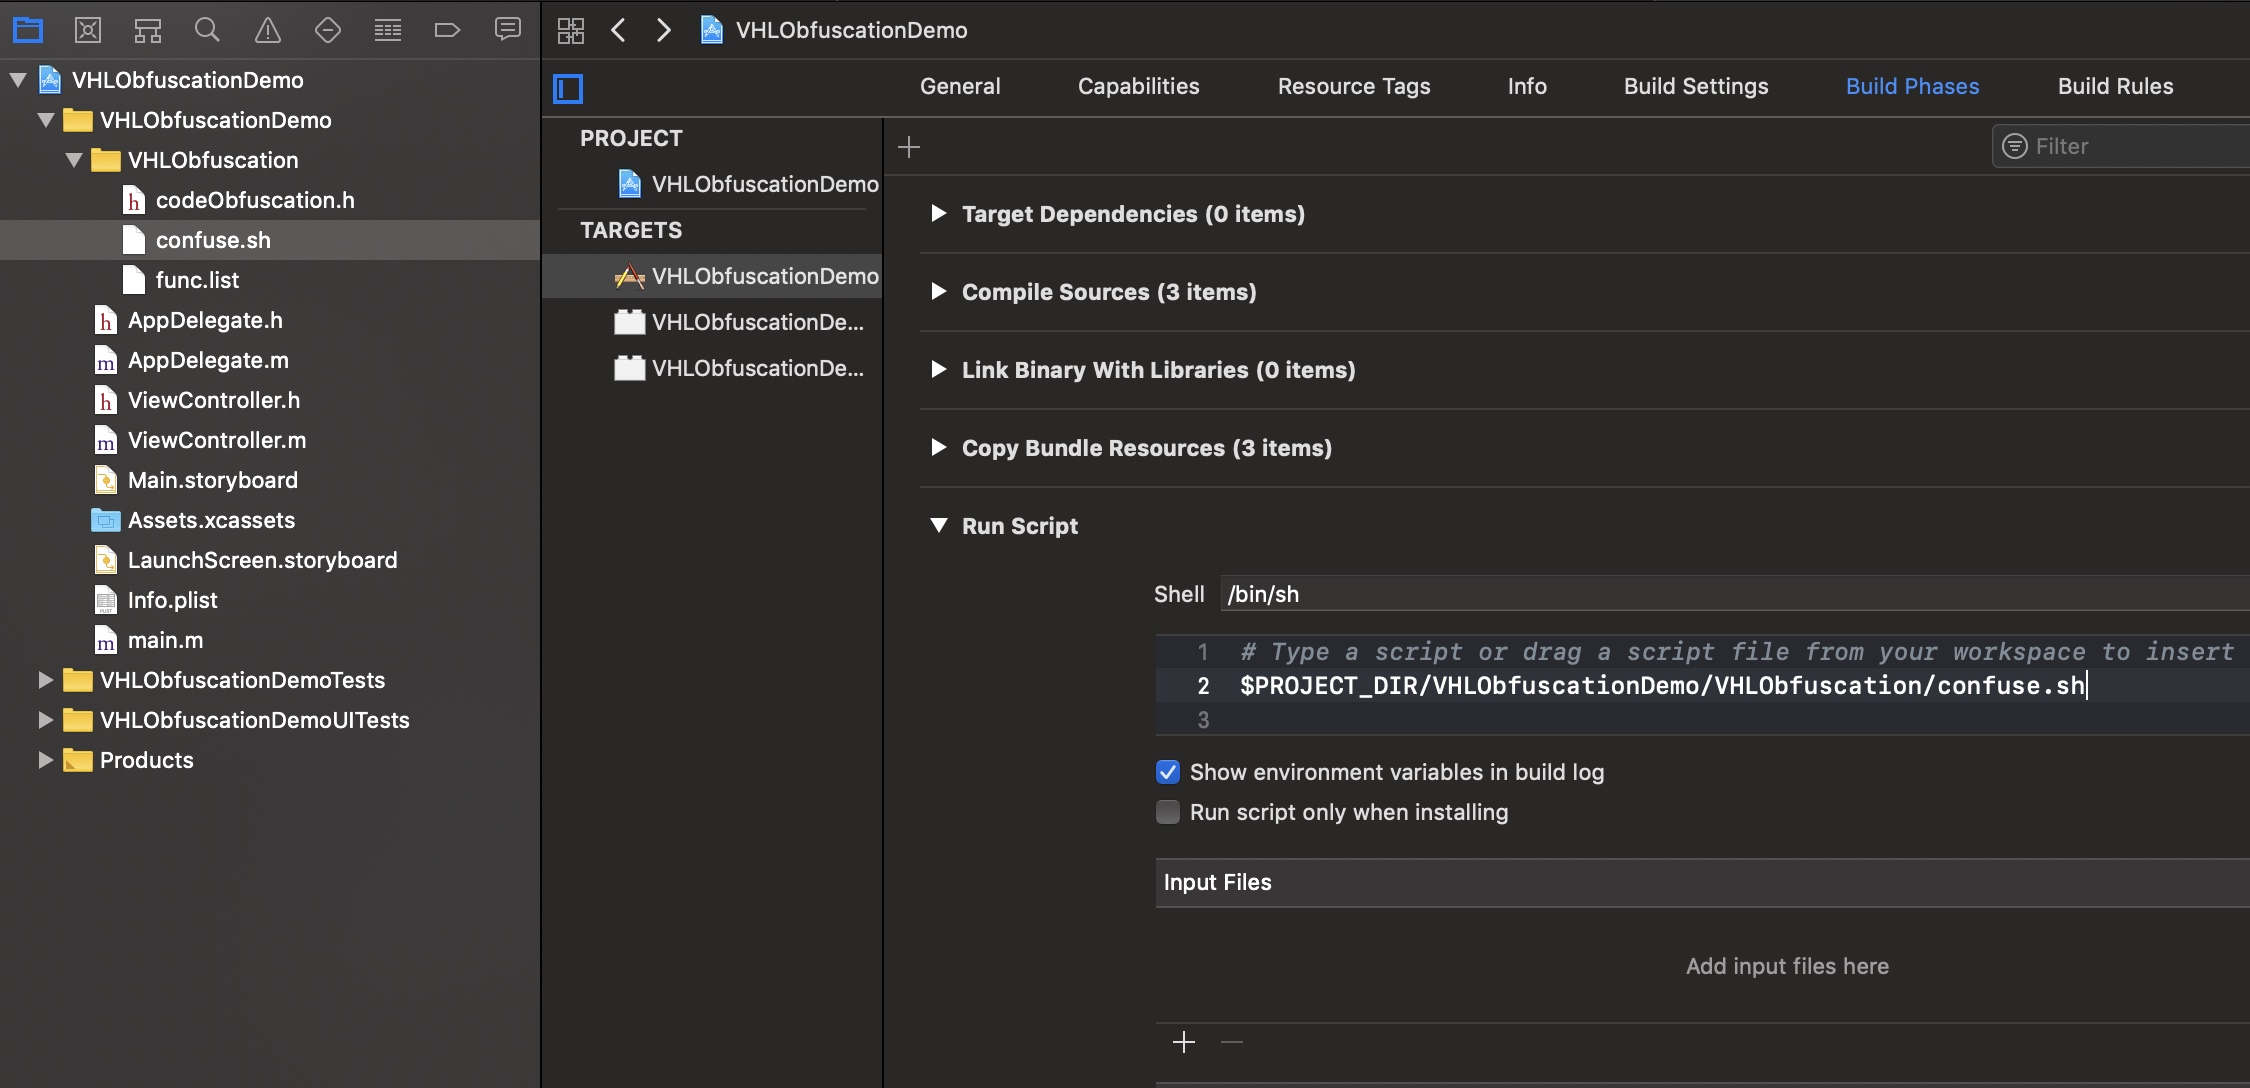Open the report navigator icon
This screenshot has height=1088, width=2250.
(507, 30)
